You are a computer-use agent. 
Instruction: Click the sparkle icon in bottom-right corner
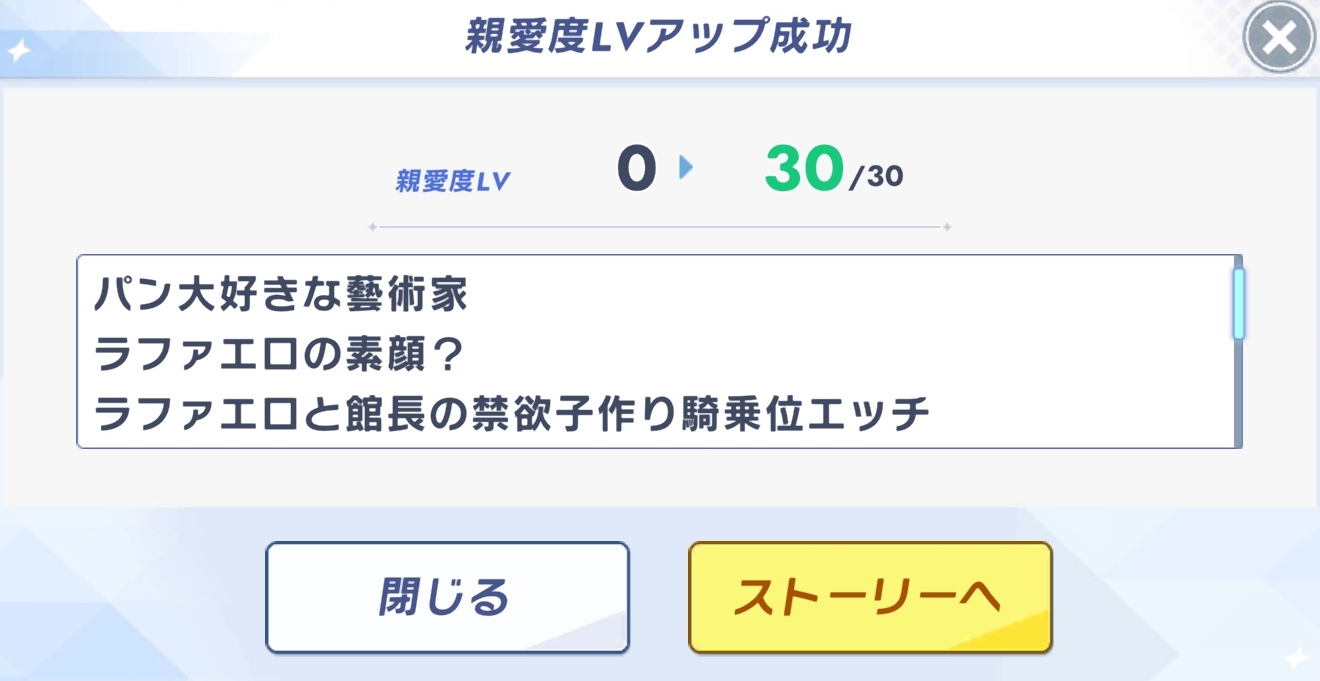pos(1296,657)
